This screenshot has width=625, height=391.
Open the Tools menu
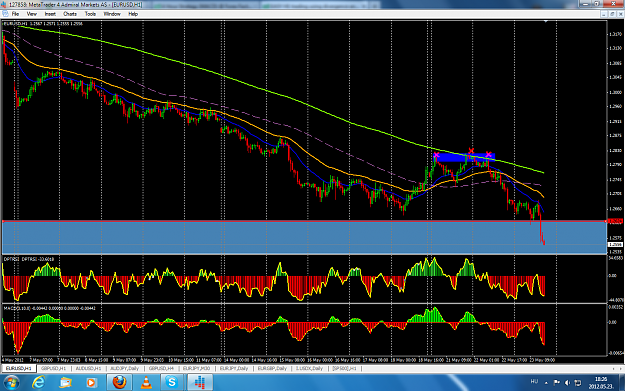[x=90, y=14]
